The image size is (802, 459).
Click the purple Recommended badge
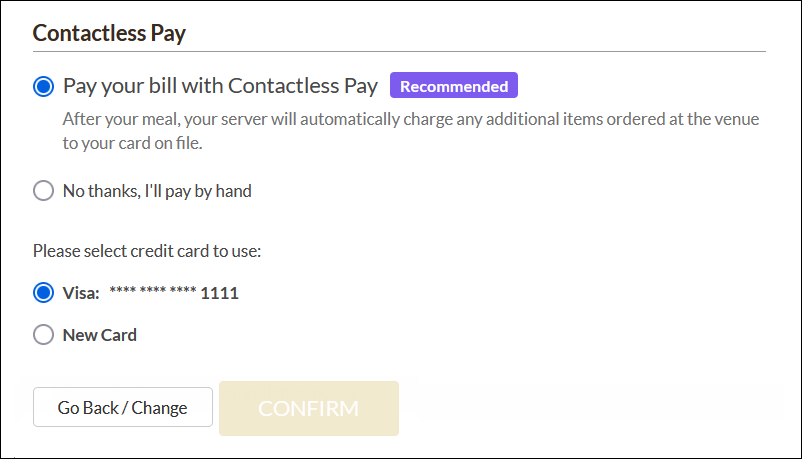point(454,86)
